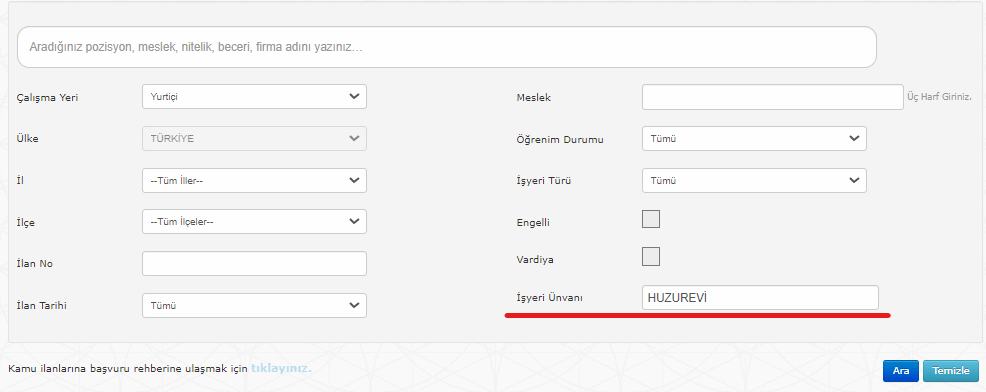Click the chevron arrow of İşyeri Türü

pyautogui.click(x=854, y=180)
